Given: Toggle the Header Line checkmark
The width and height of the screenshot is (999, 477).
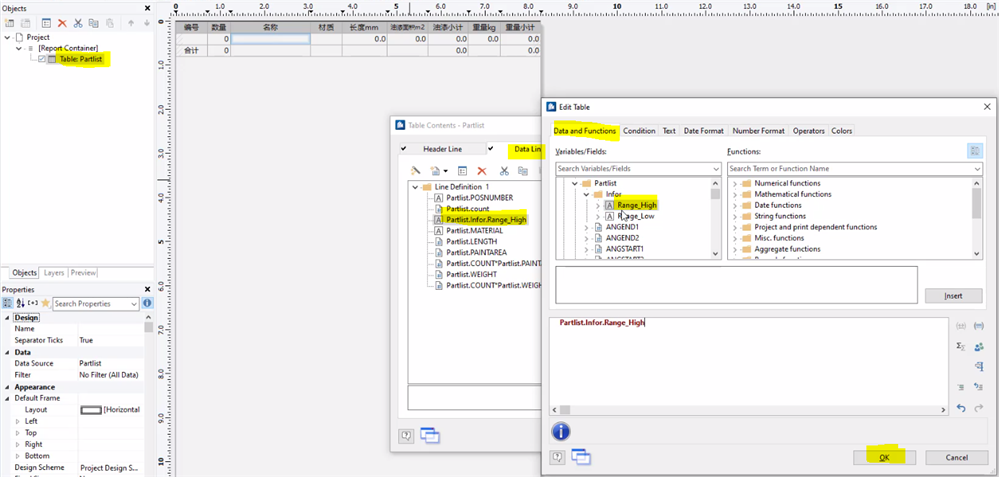Looking at the screenshot, I should pyautogui.click(x=404, y=149).
